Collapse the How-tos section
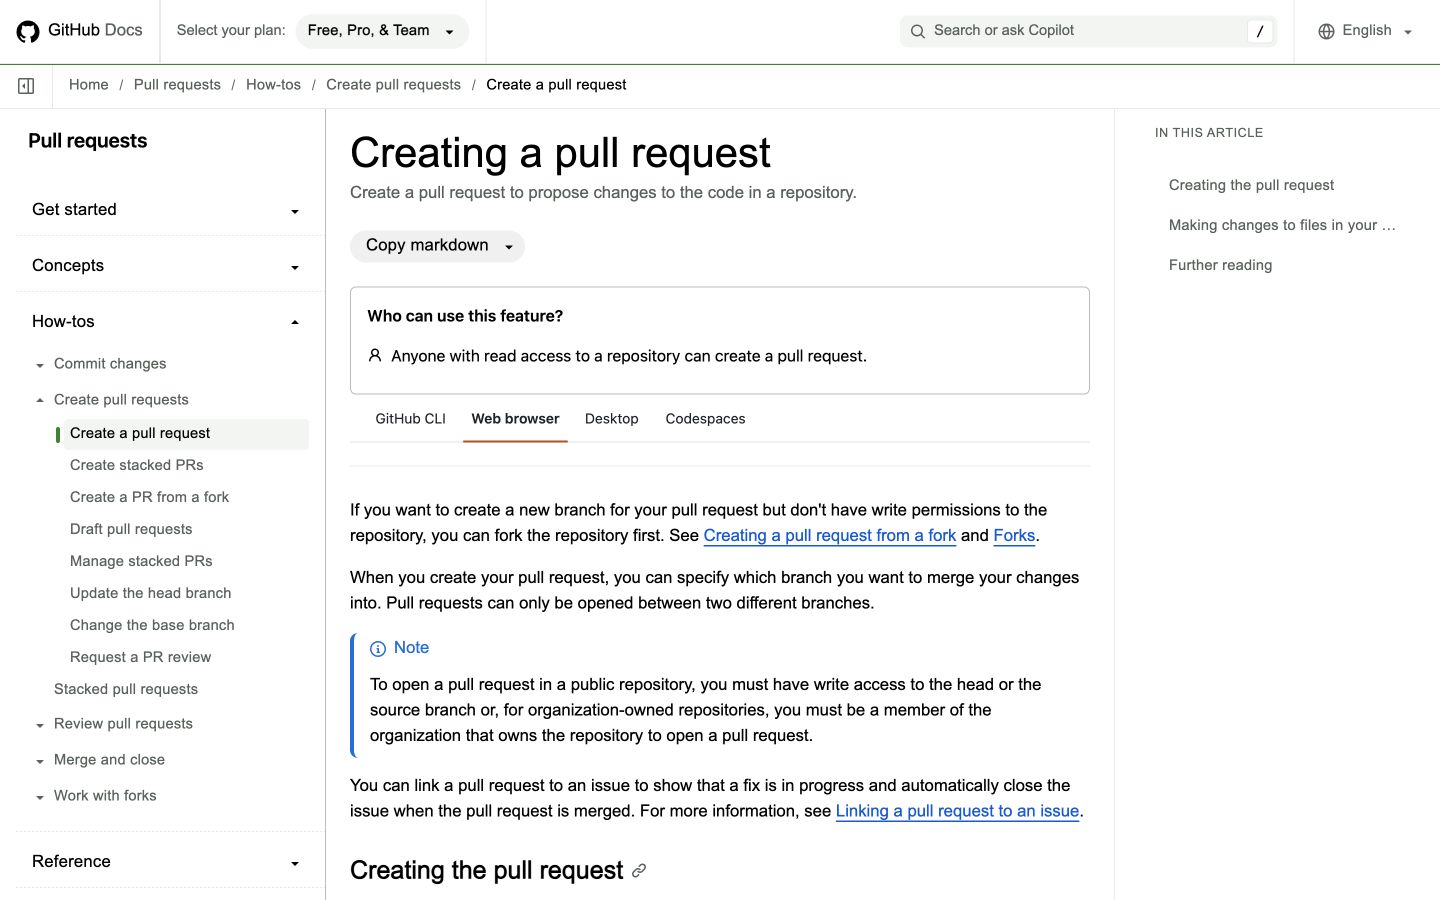The image size is (1440, 900). tap(166, 322)
